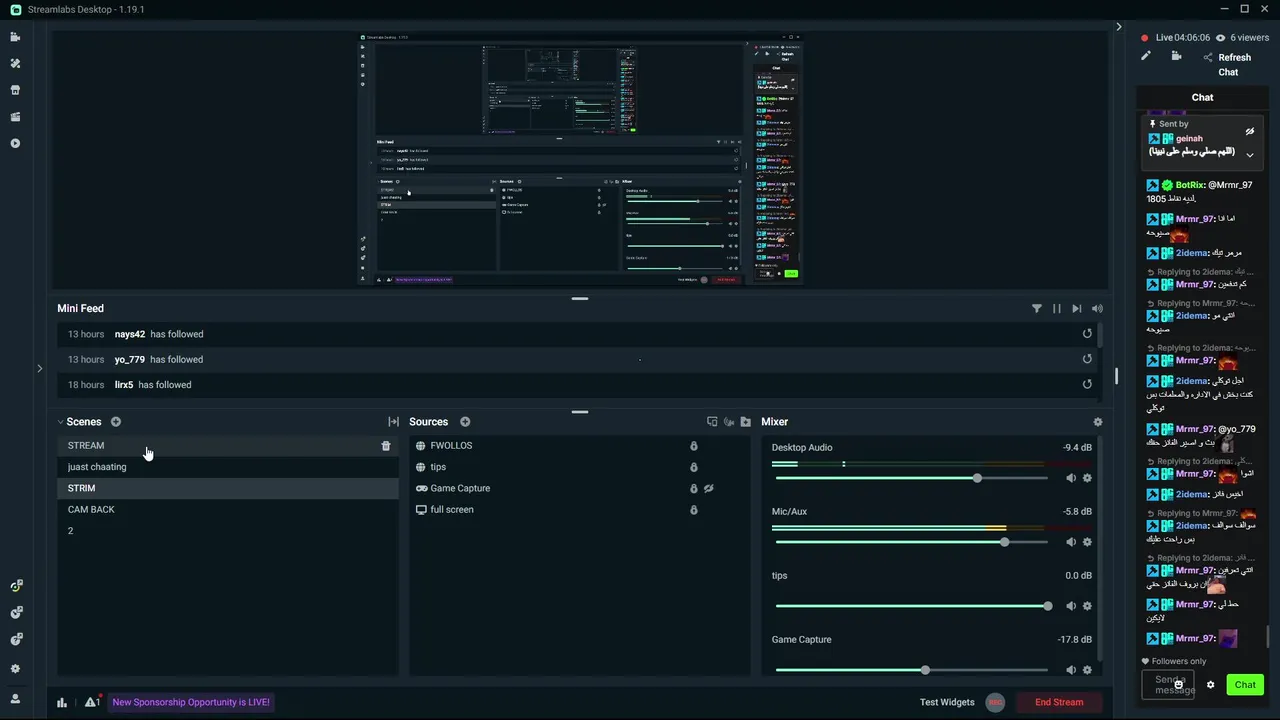Mute Game Capture audio in the Mixer
The height and width of the screenshot is (720, 1280).
point(1071,670)
